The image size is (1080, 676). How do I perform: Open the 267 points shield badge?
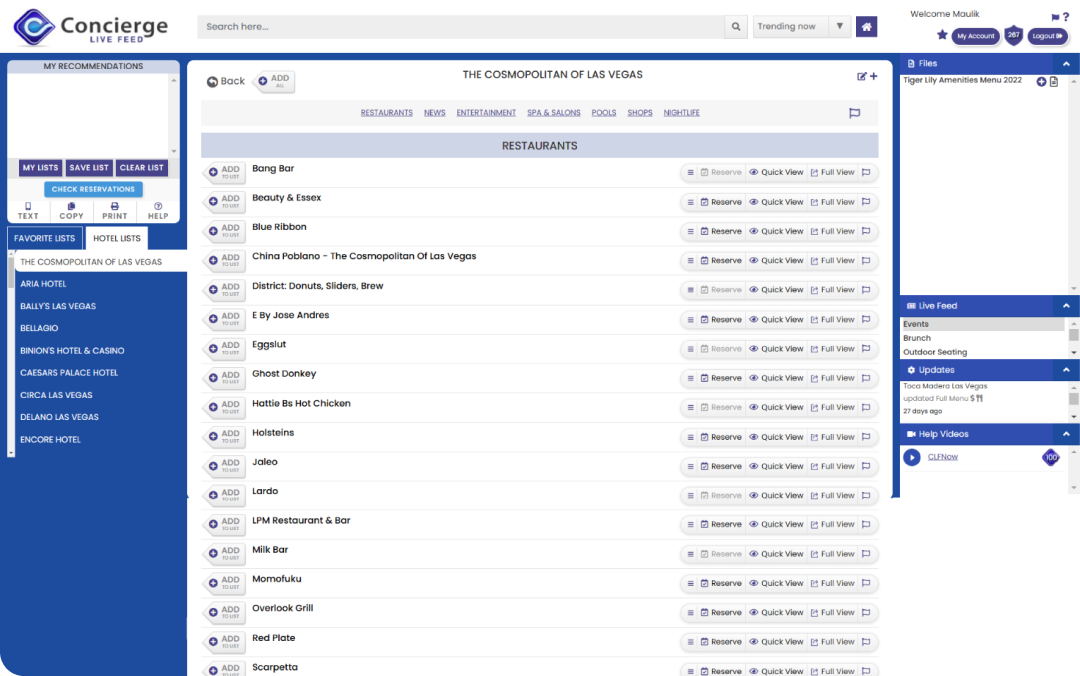point(1013,35)
